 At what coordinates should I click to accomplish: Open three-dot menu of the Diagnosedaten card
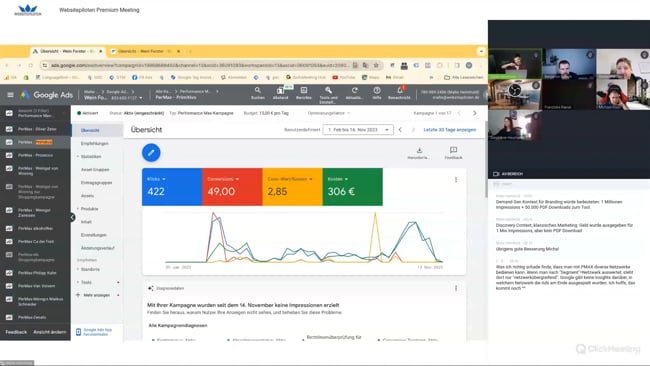click(x=456, y=288)
